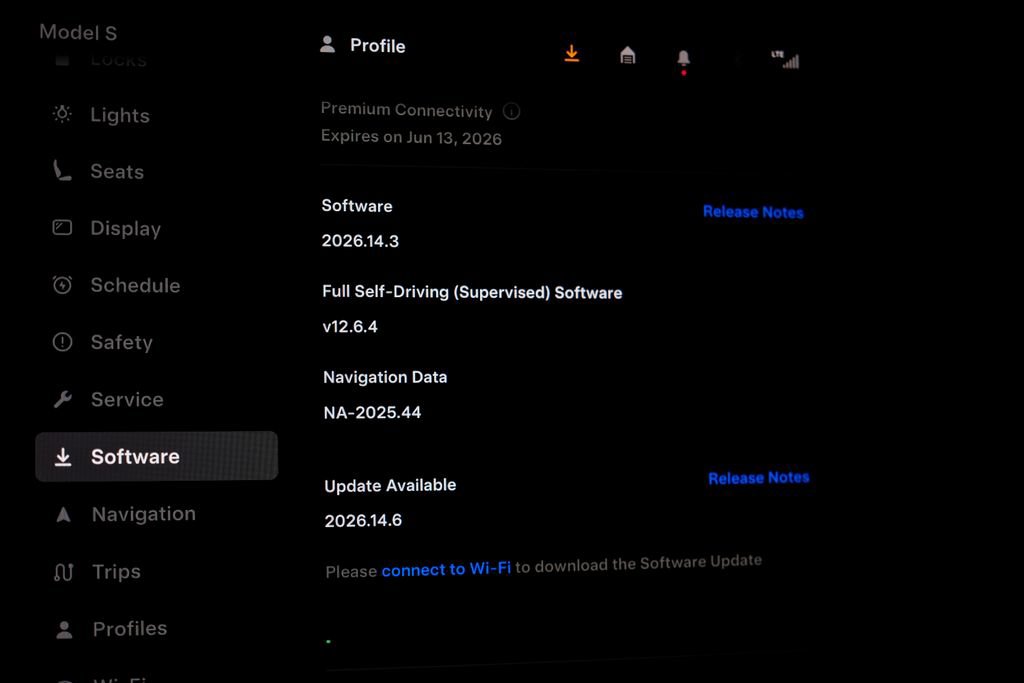Select the Seats icon in sidebar
1024x683 pixels.
(x=62, y=170)
